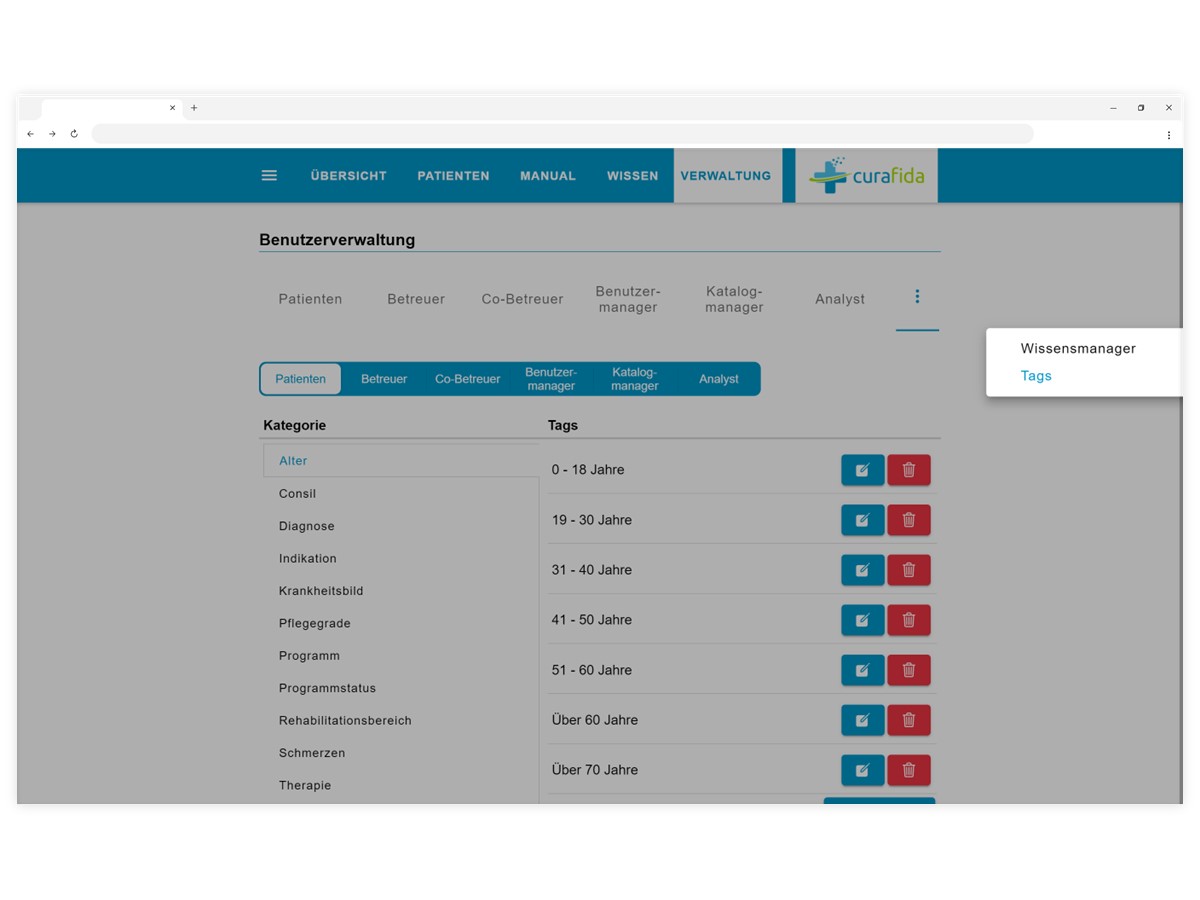The image size is (1200, 900).
Task: Open the VERWALTUNG navigation item
Action: (726, 176)
